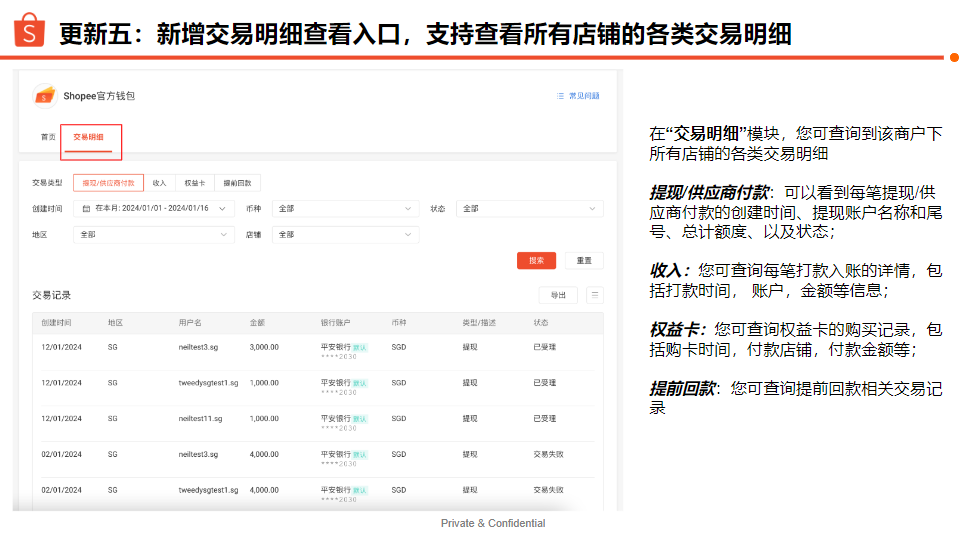Image resolution: width=966 pixels, height=548 pixels.
Task: Click the orange 搜索 button
Action: [537, 260]
